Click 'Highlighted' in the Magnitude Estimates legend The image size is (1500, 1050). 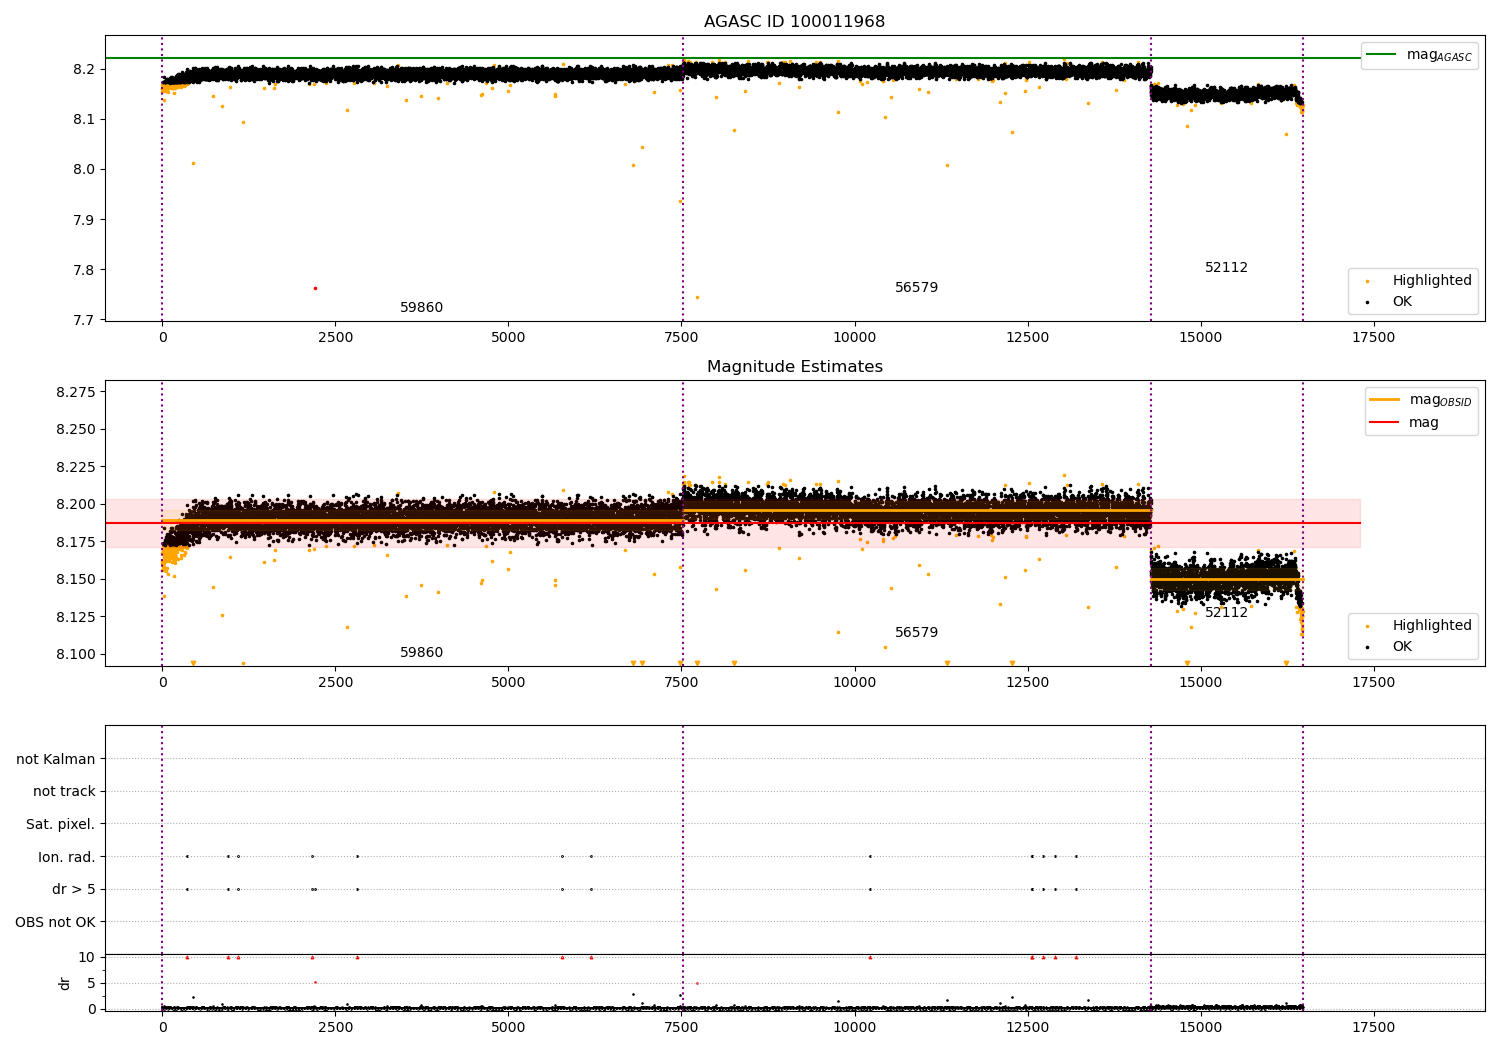click(1432, 625)
